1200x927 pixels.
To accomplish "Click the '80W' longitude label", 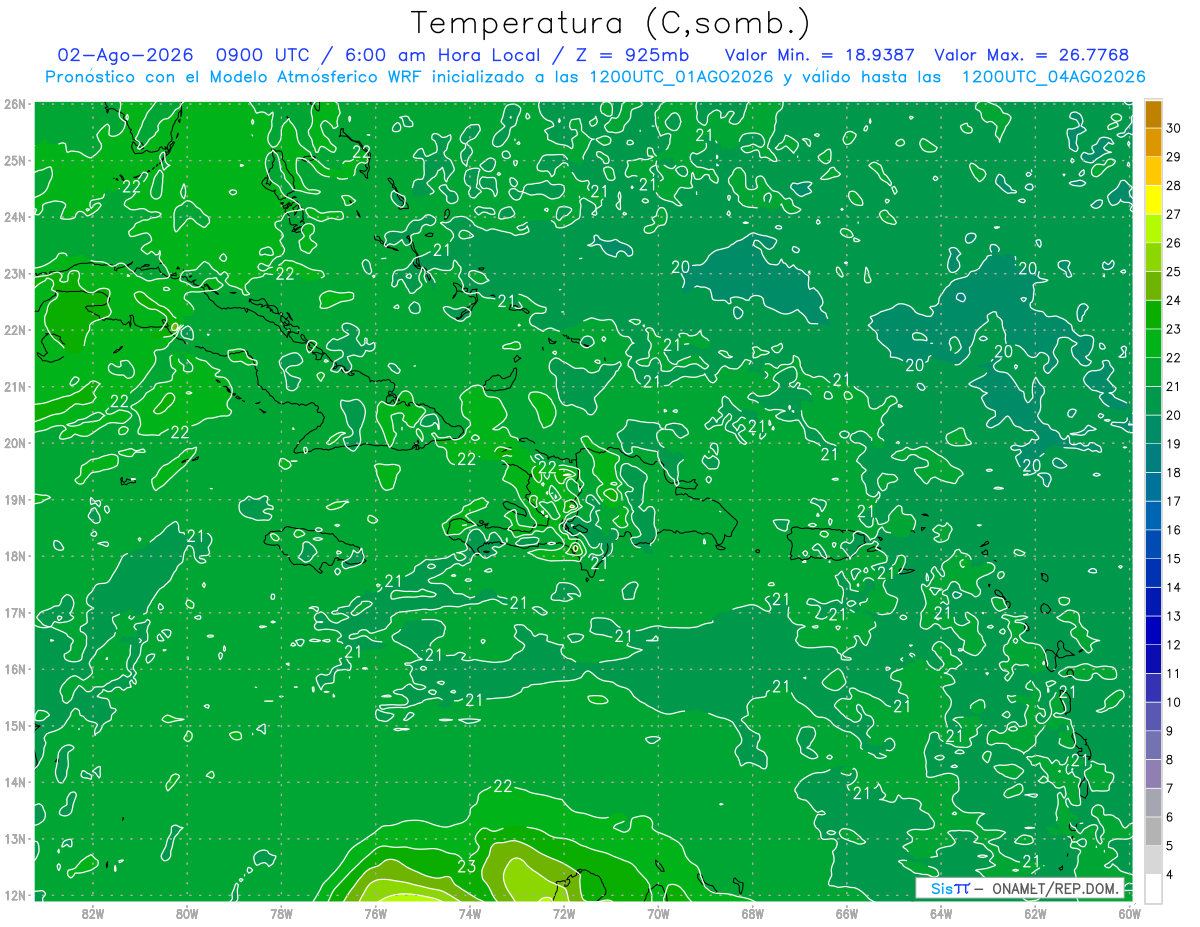I will [x=187, y=913].
